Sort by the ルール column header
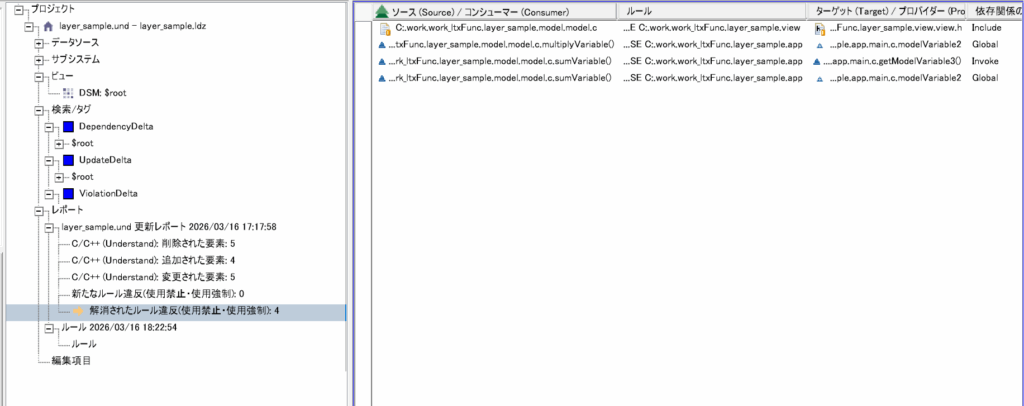 (x=638, y=11)
